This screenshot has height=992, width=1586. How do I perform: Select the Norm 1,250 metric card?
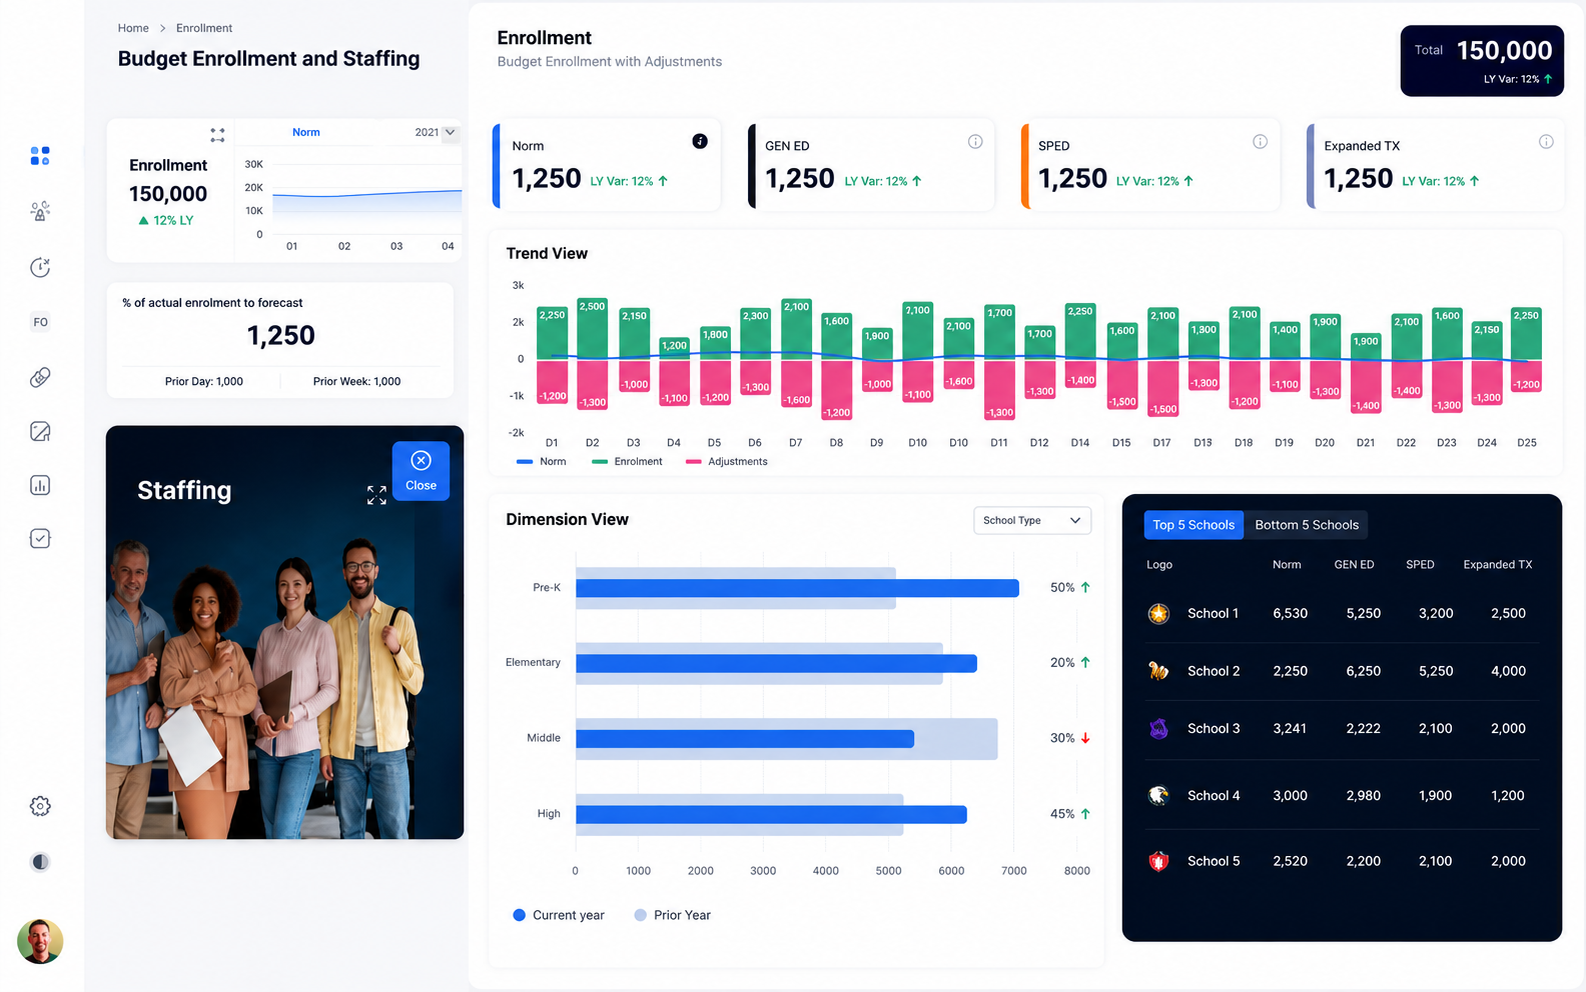coord(606,166)
